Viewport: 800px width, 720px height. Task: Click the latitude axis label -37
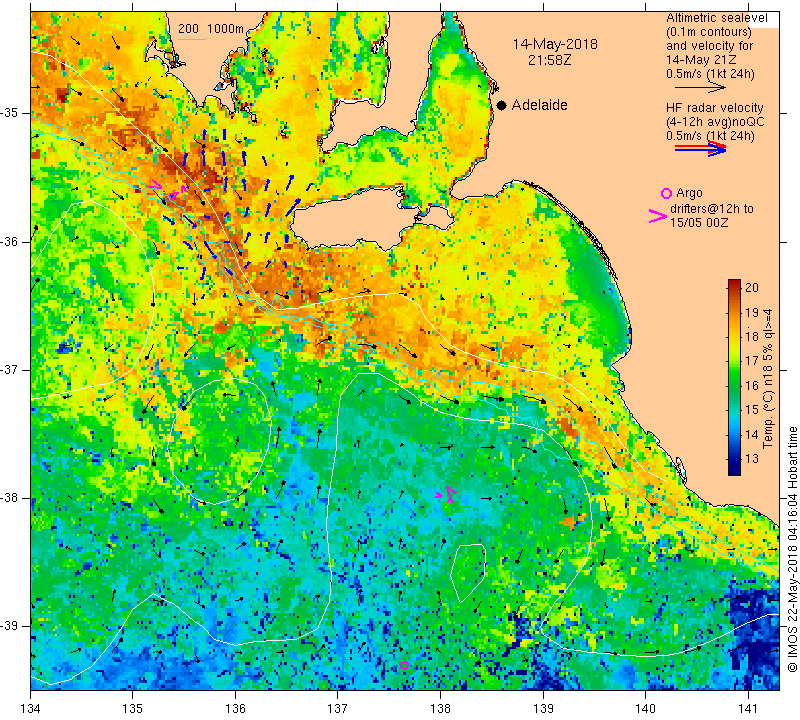(x=10, y=369)
